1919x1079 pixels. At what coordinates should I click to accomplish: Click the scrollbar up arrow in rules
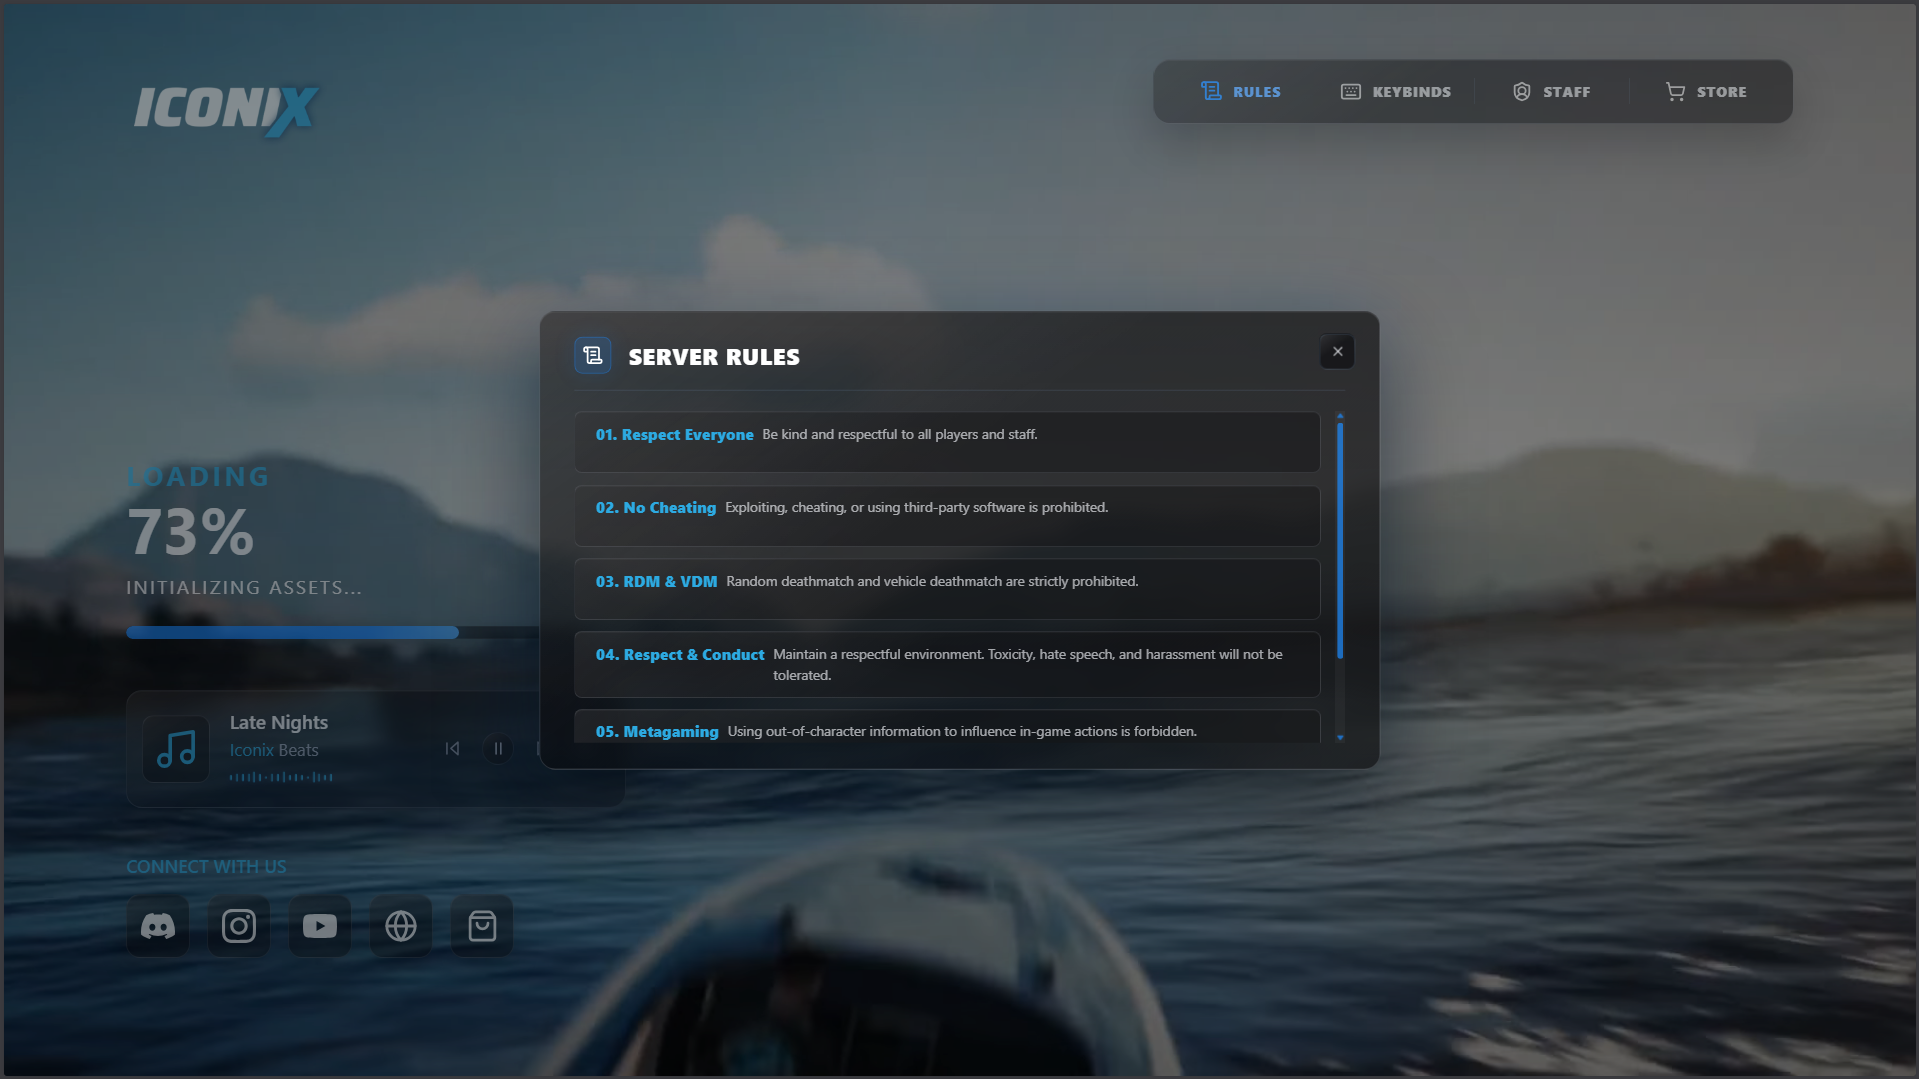point(1340,415)
